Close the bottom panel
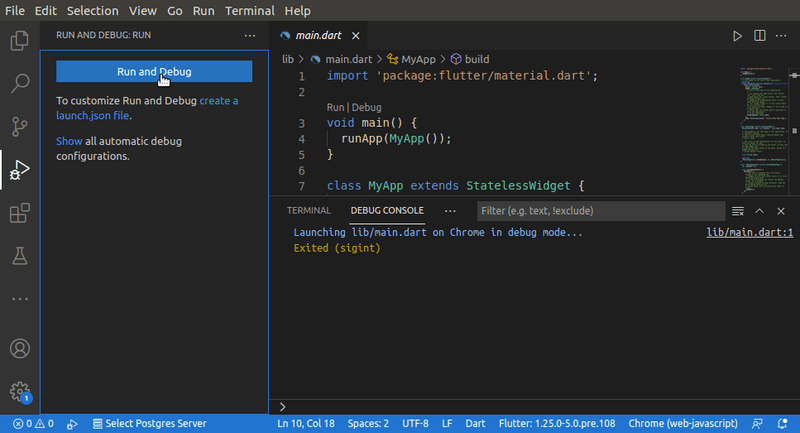 [780, 211]
